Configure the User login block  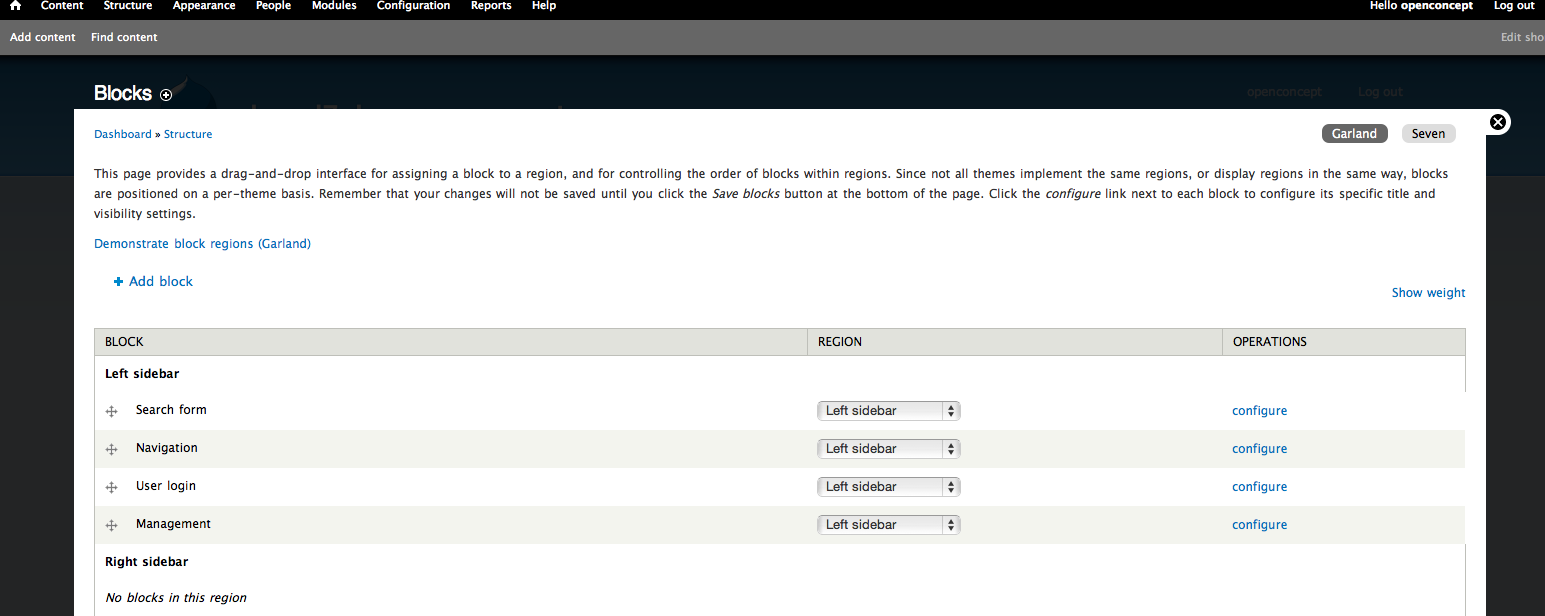pos(1259,486)
